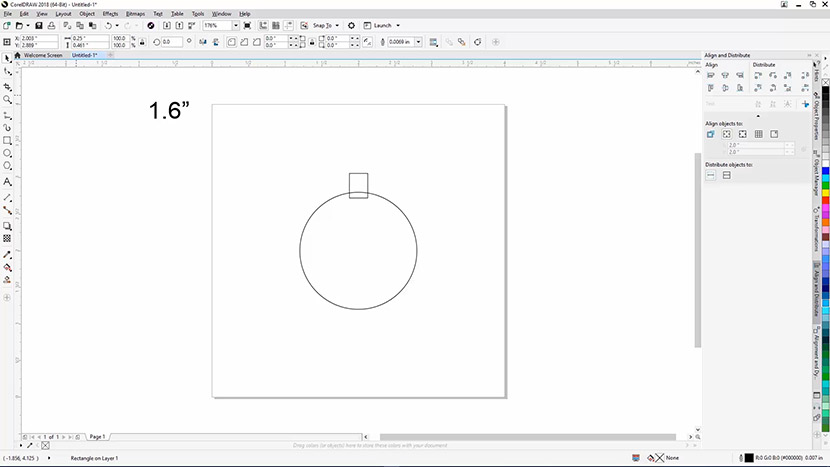Click the Save icon in toolbar
The height and width of the screenshot is (467, 830).
coord(38,25)
